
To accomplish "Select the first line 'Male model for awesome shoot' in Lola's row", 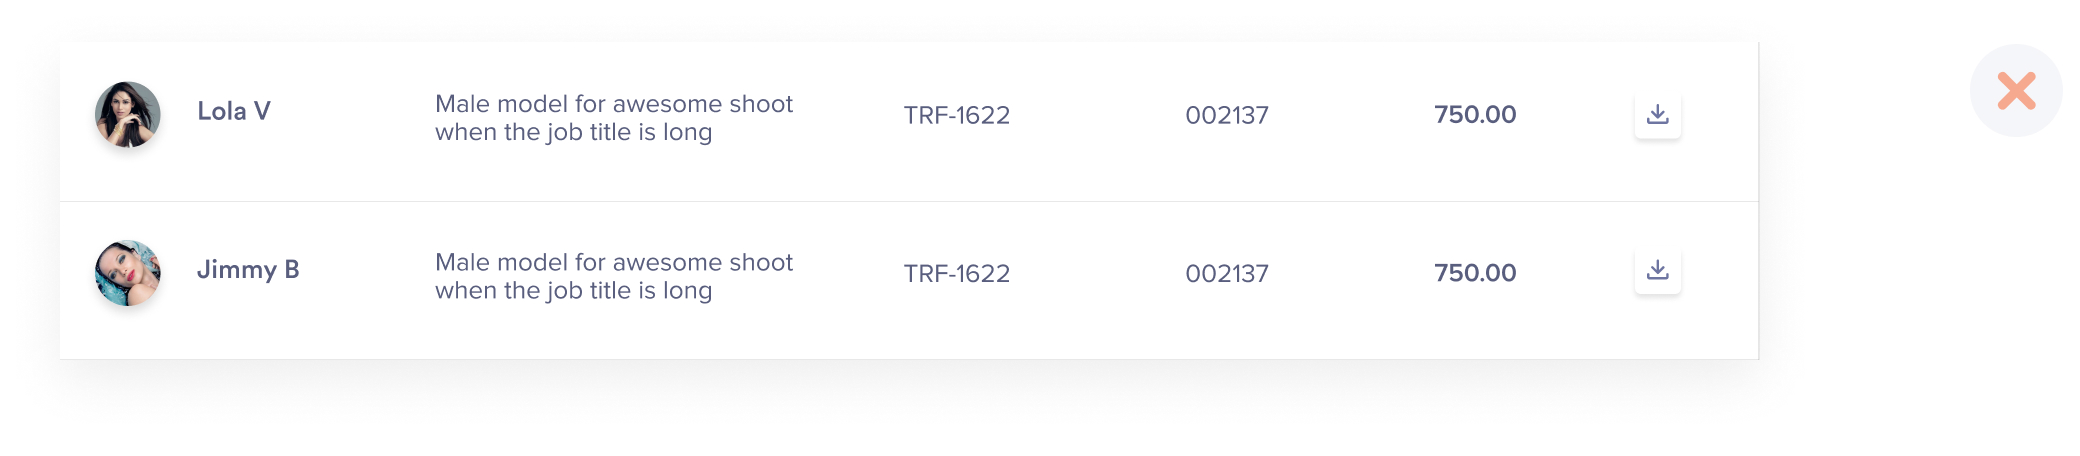I will (614, 104).
